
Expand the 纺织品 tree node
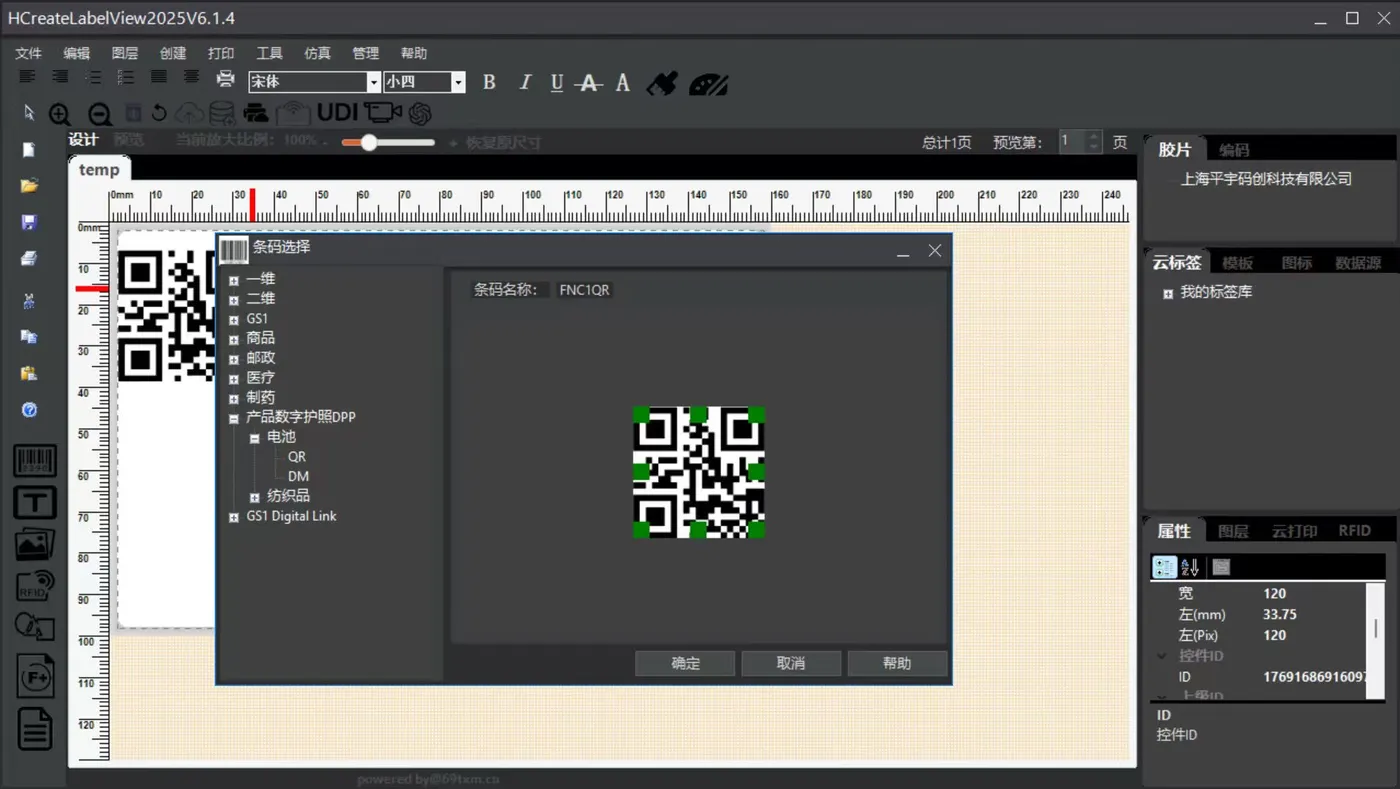coord(255,497)
